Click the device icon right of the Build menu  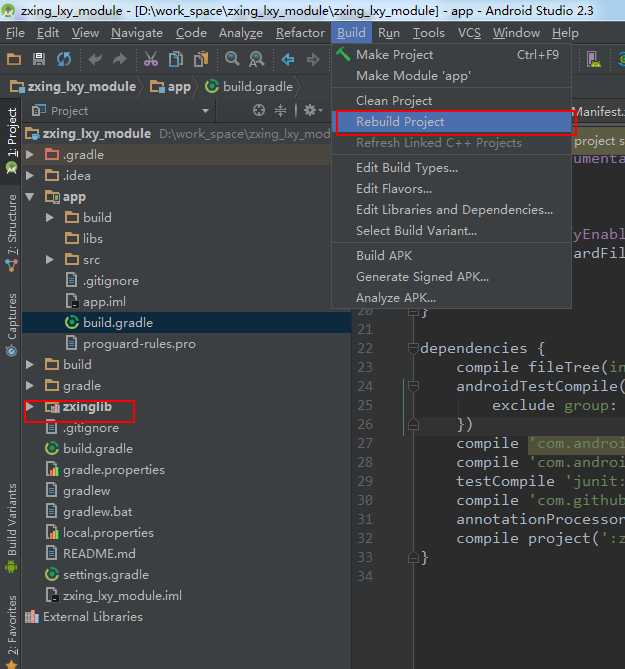click(593, 59)
